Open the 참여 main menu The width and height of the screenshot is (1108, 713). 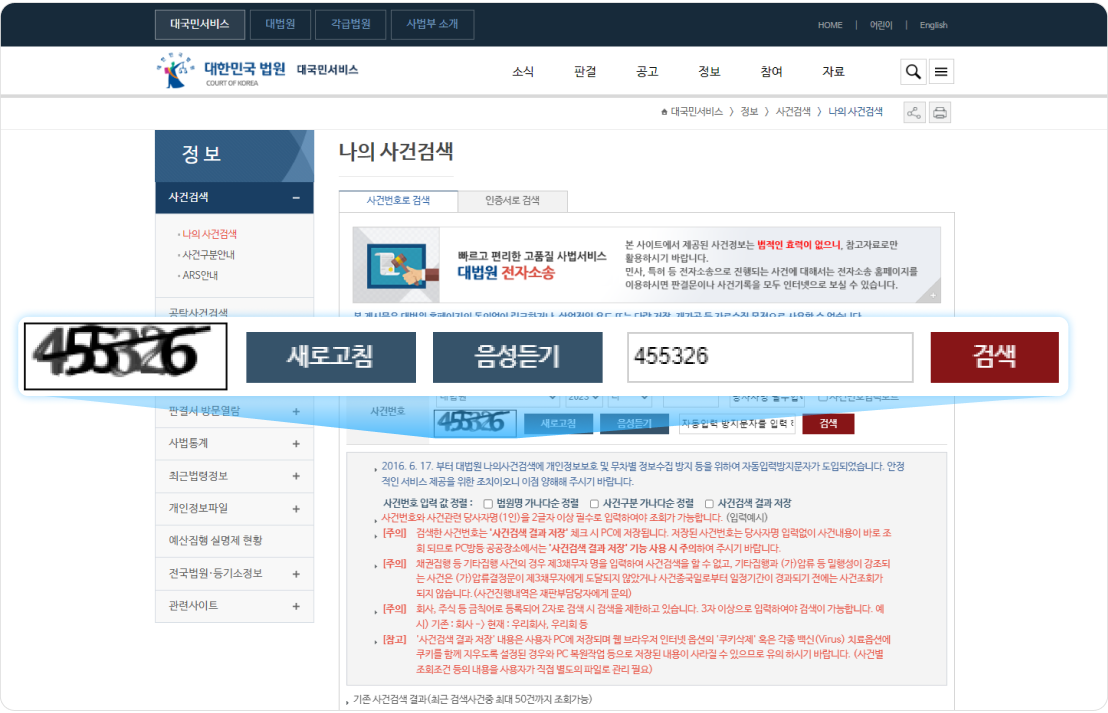(772, 71)
